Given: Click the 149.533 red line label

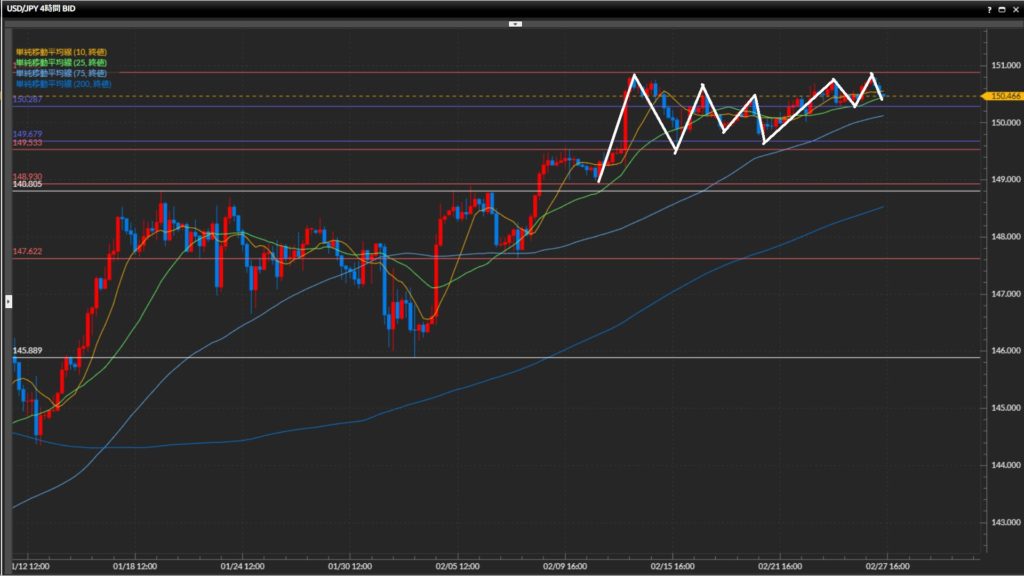Looking at the screenshot, I should coord(27,144).
